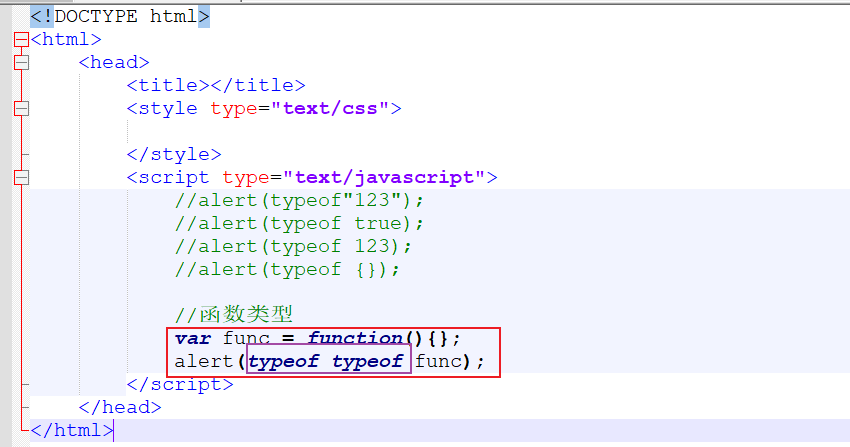Collapse the html tag fold marker

21,40
